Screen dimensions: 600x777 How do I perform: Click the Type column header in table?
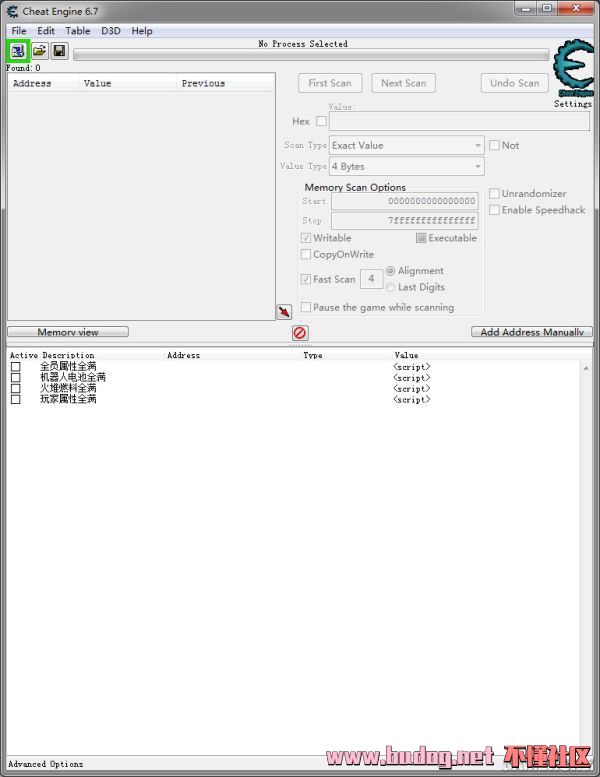point(313,355)
